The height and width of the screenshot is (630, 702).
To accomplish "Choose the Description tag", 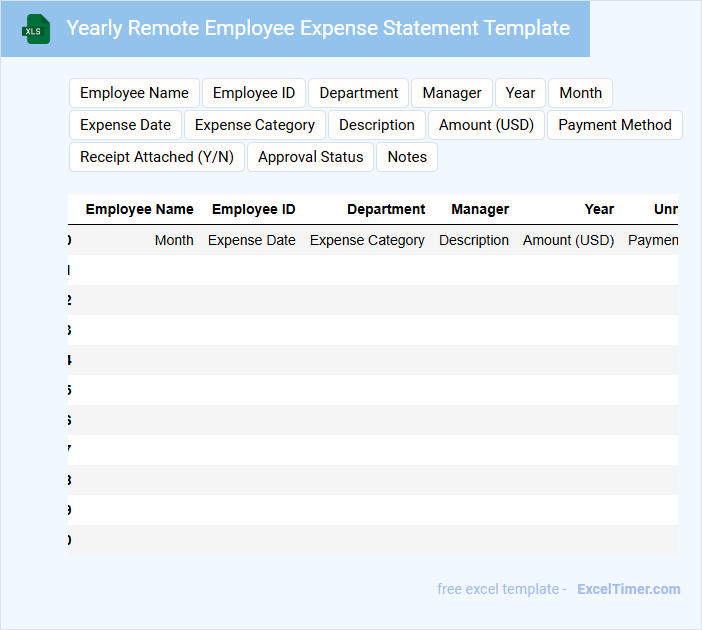I will point(376,125).
